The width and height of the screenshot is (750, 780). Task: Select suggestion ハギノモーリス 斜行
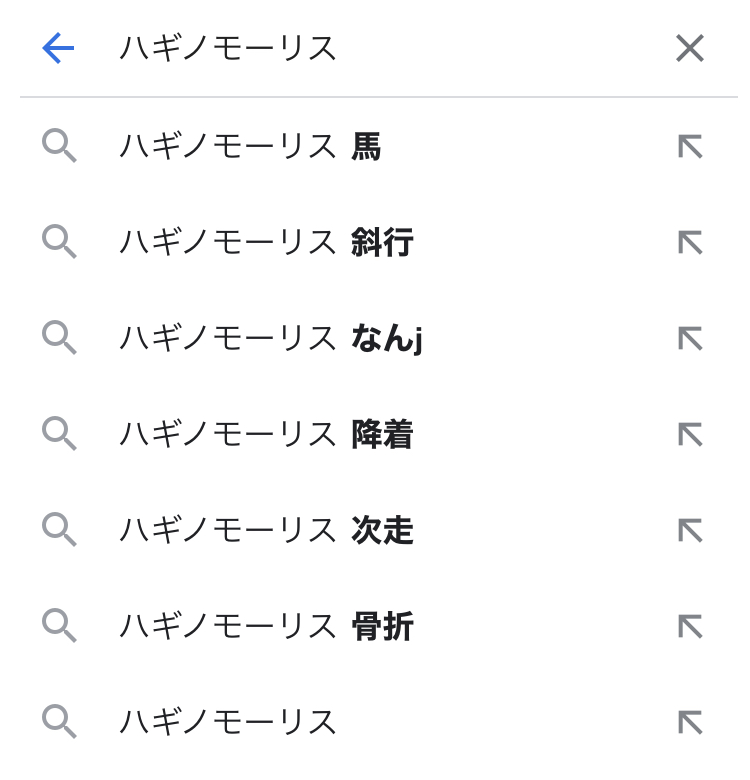coord(266,243)
